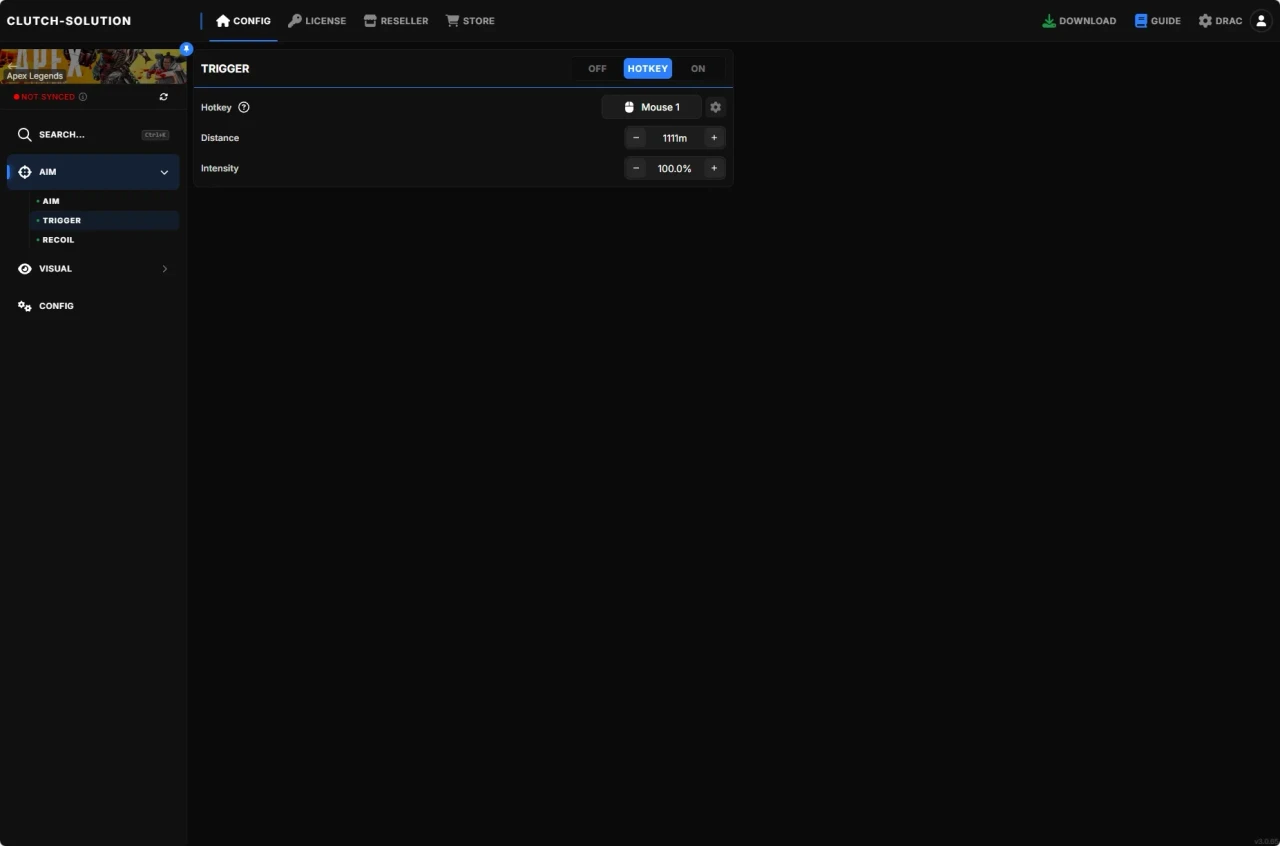Click the Hotkey question mark help icon
This screenshot has height=846, width=1280.
click(x=244, y=107)
